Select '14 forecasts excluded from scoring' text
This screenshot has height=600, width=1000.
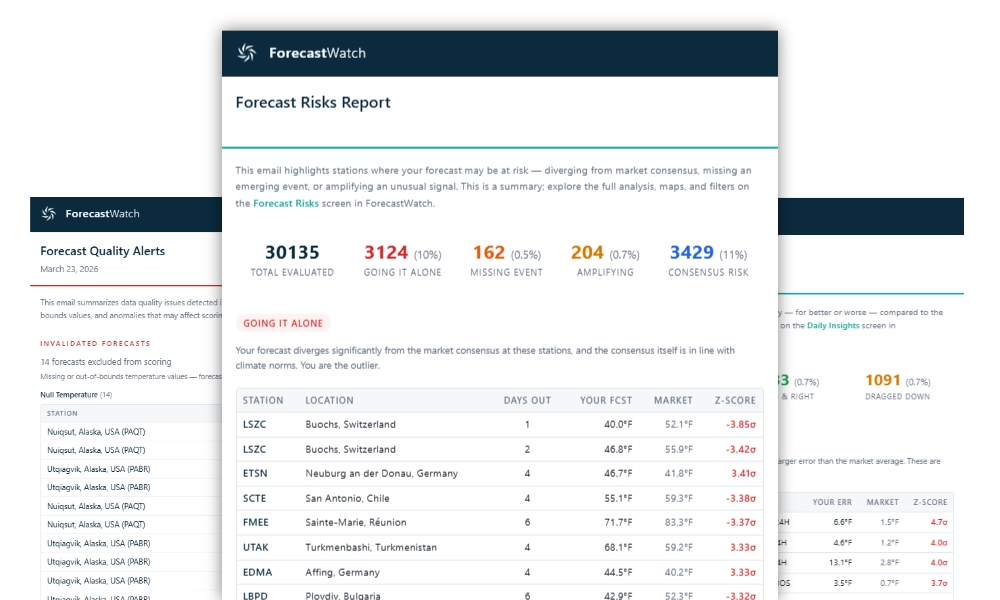tap(106, 362)
